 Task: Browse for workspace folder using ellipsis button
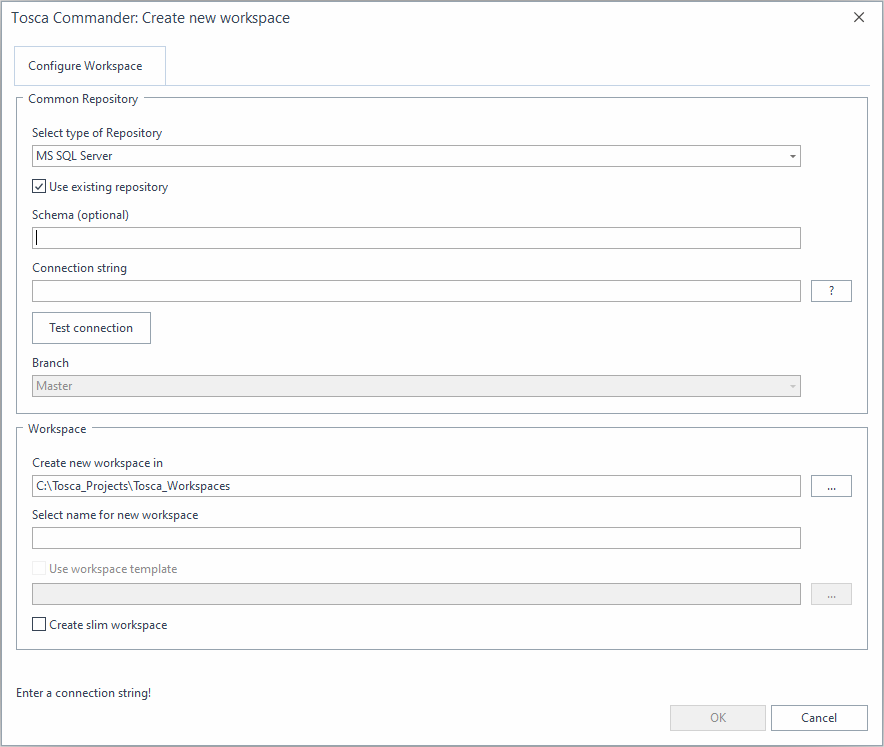[831, 486]
